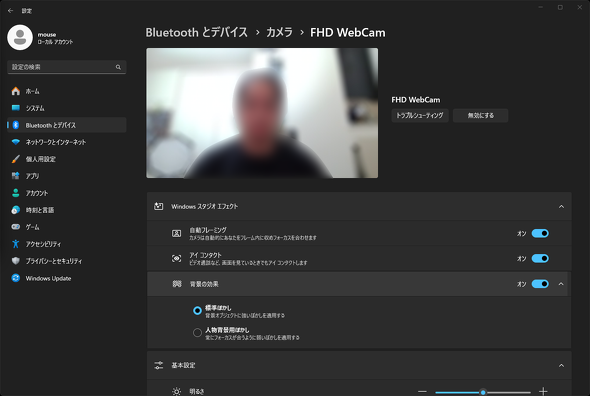Click the Gaming (ゲーム) controller icon
Viewport: 590px width, 396px height.
(15, 227)
